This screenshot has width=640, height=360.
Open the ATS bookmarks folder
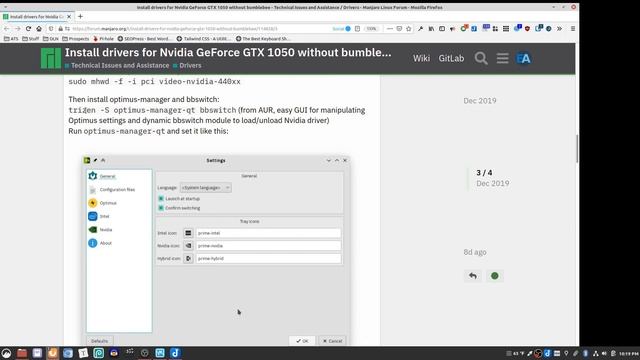11,39
